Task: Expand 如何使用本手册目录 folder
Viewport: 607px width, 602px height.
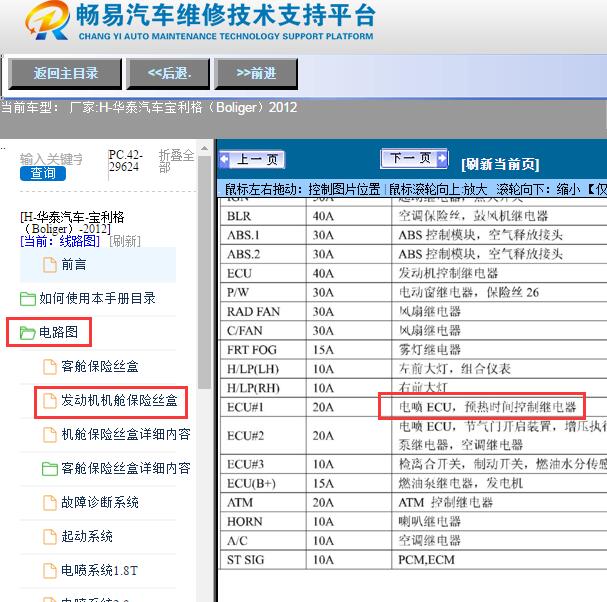Action: tap(97, 298)
